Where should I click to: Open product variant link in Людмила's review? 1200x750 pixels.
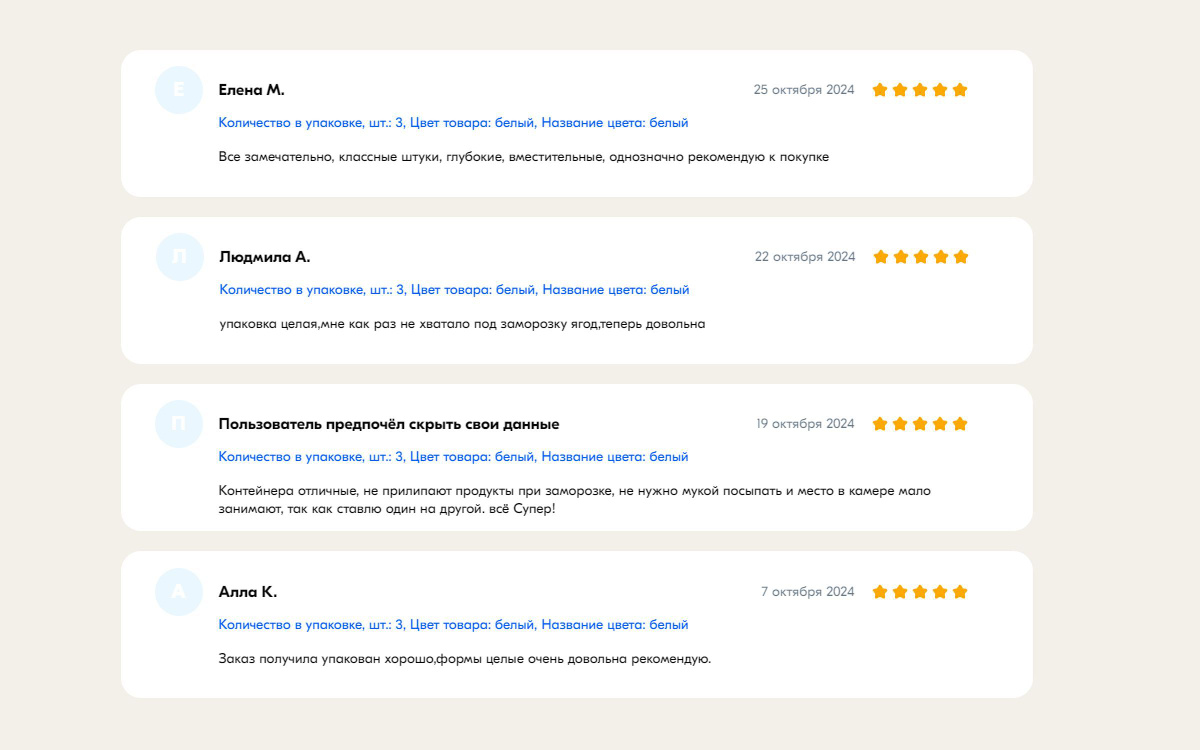click(454, 290)
